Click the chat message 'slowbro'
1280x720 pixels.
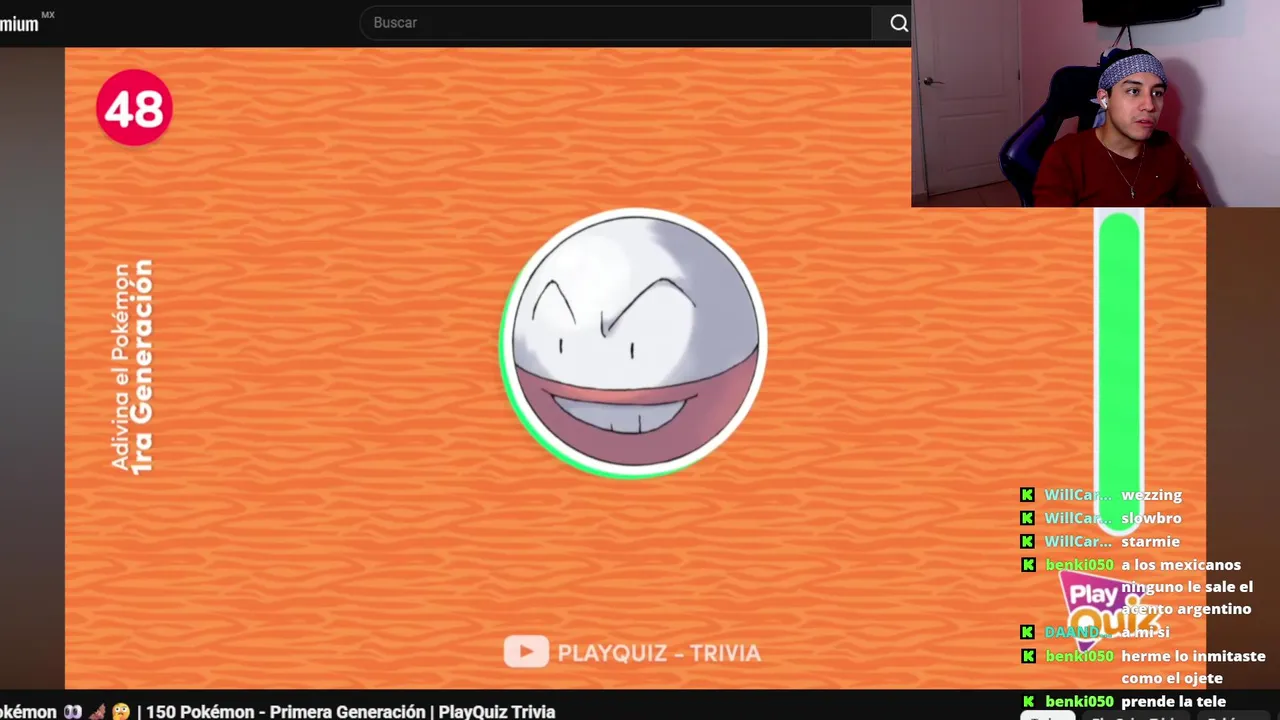point(1151,518)
